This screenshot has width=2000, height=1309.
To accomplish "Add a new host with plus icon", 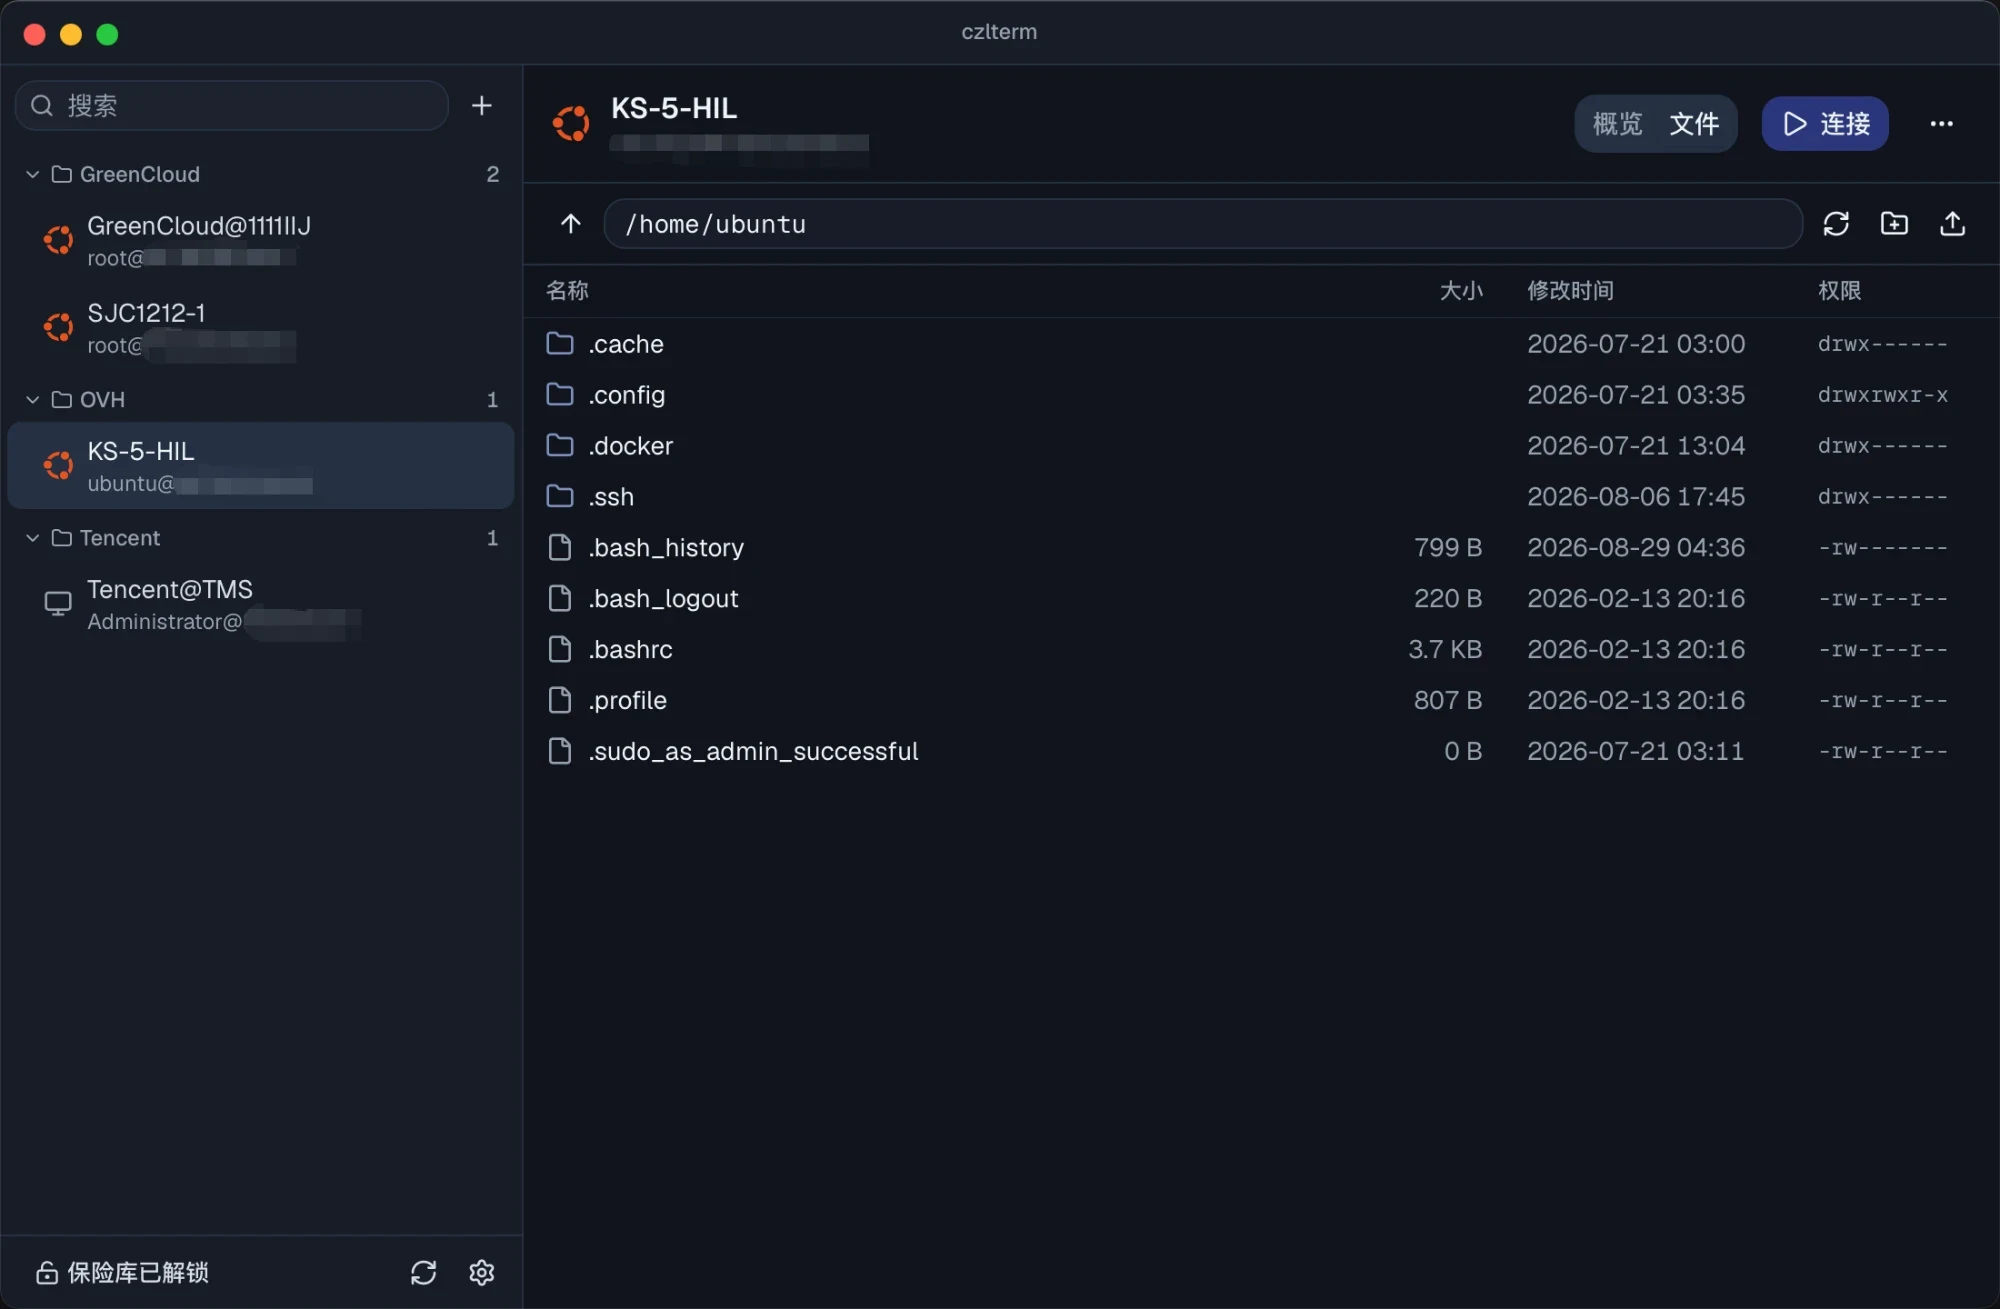I will coord(481,105).
